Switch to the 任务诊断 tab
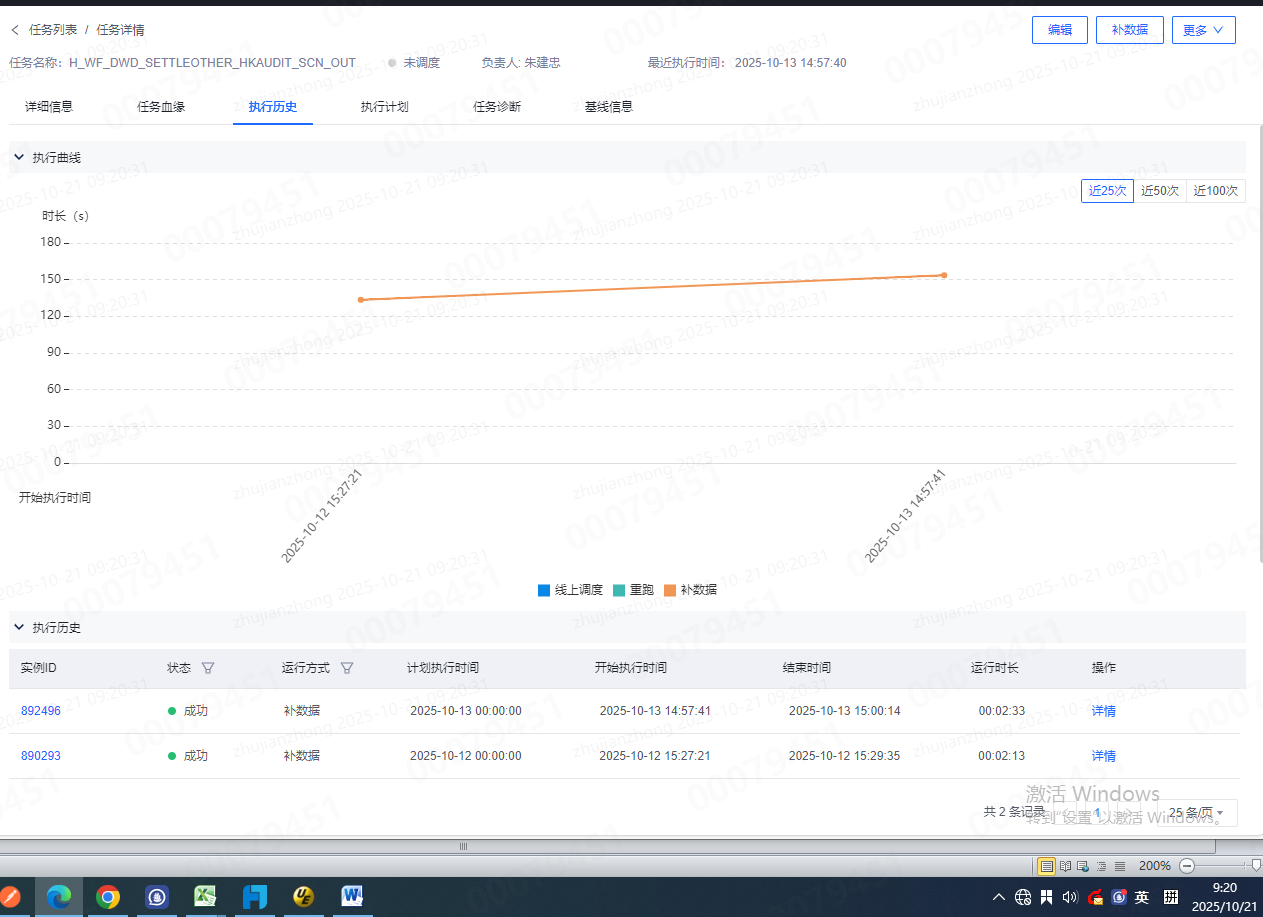This screenshot has width=1263, height=917. coord(497,107)
